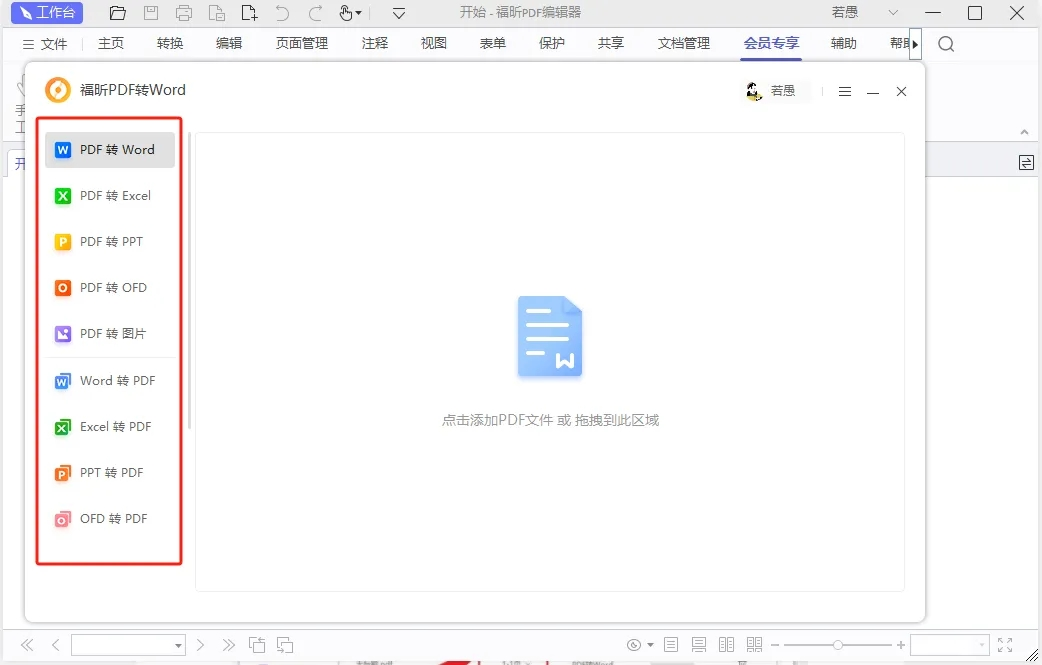The width and height of the screenshot is (1042, 665).
Task: Select PDF 转 PPT option
Action: tap(110, 242)
